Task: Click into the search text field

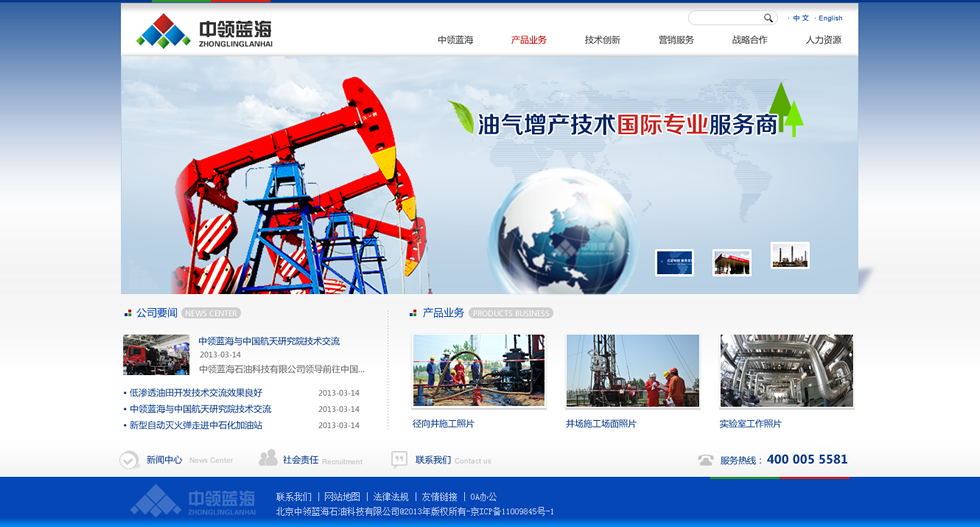Action: point(725,18)
